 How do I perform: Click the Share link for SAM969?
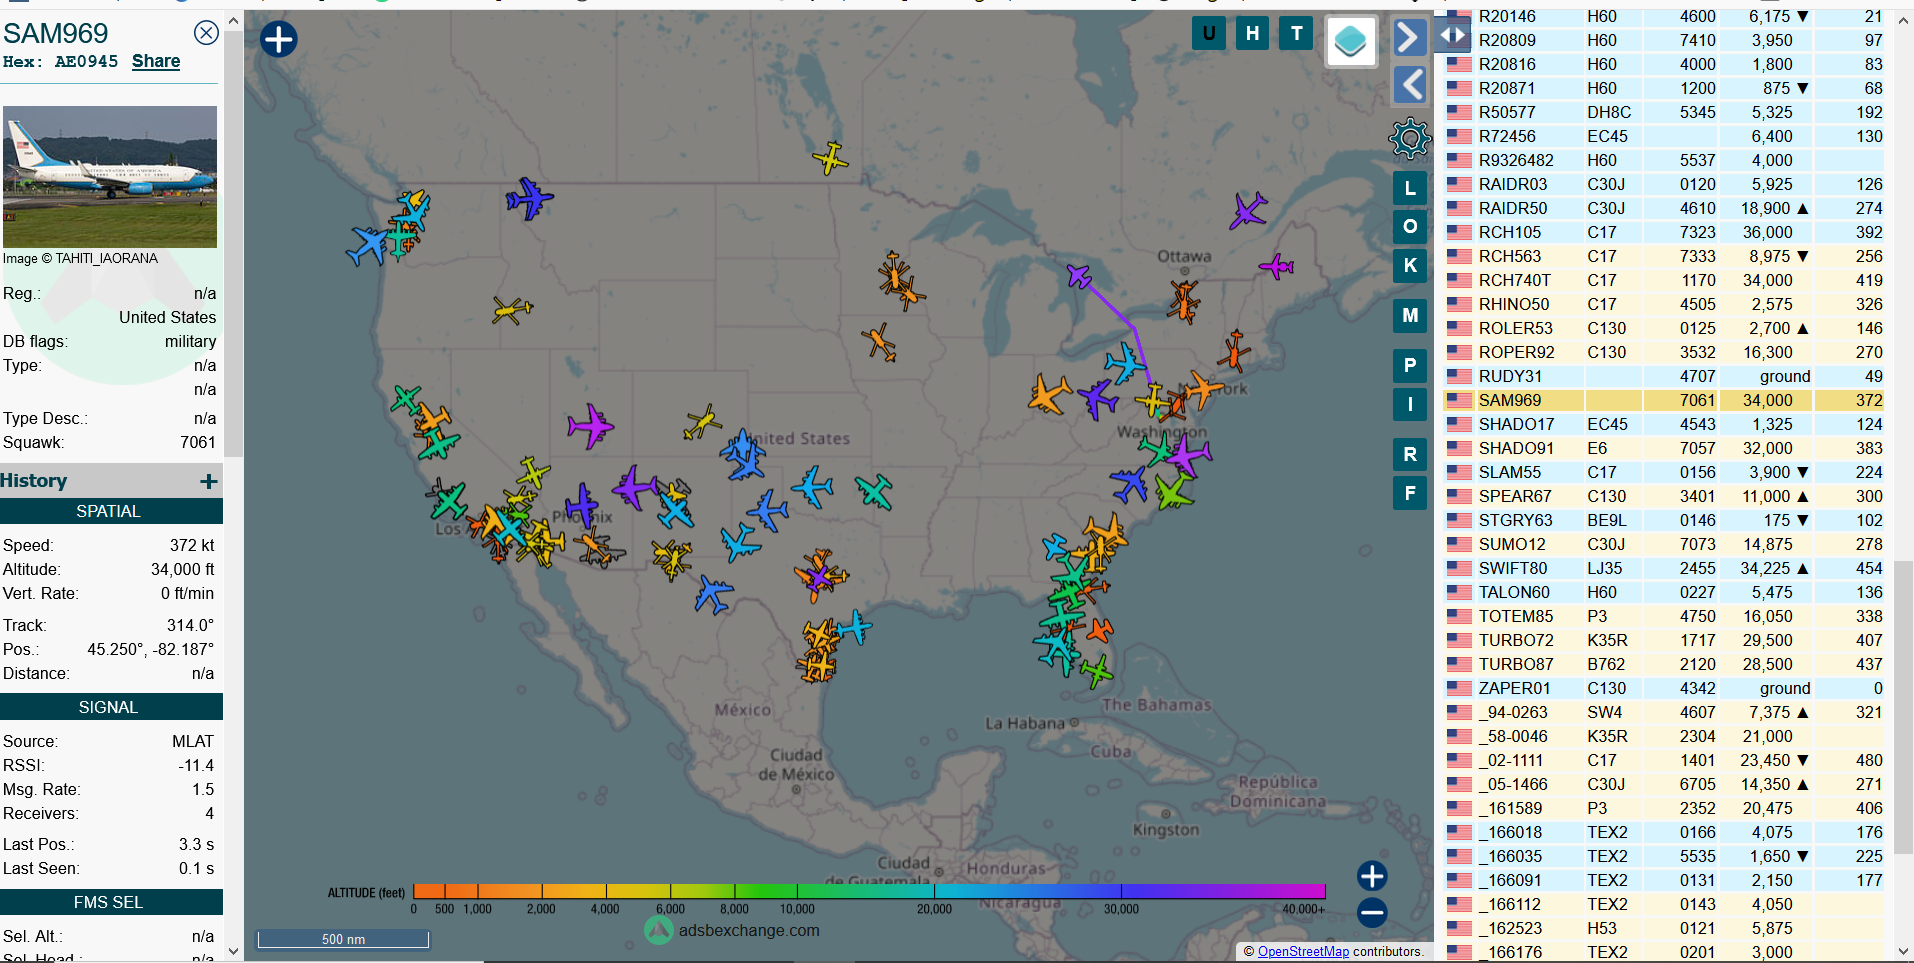(x=156, y=61)
